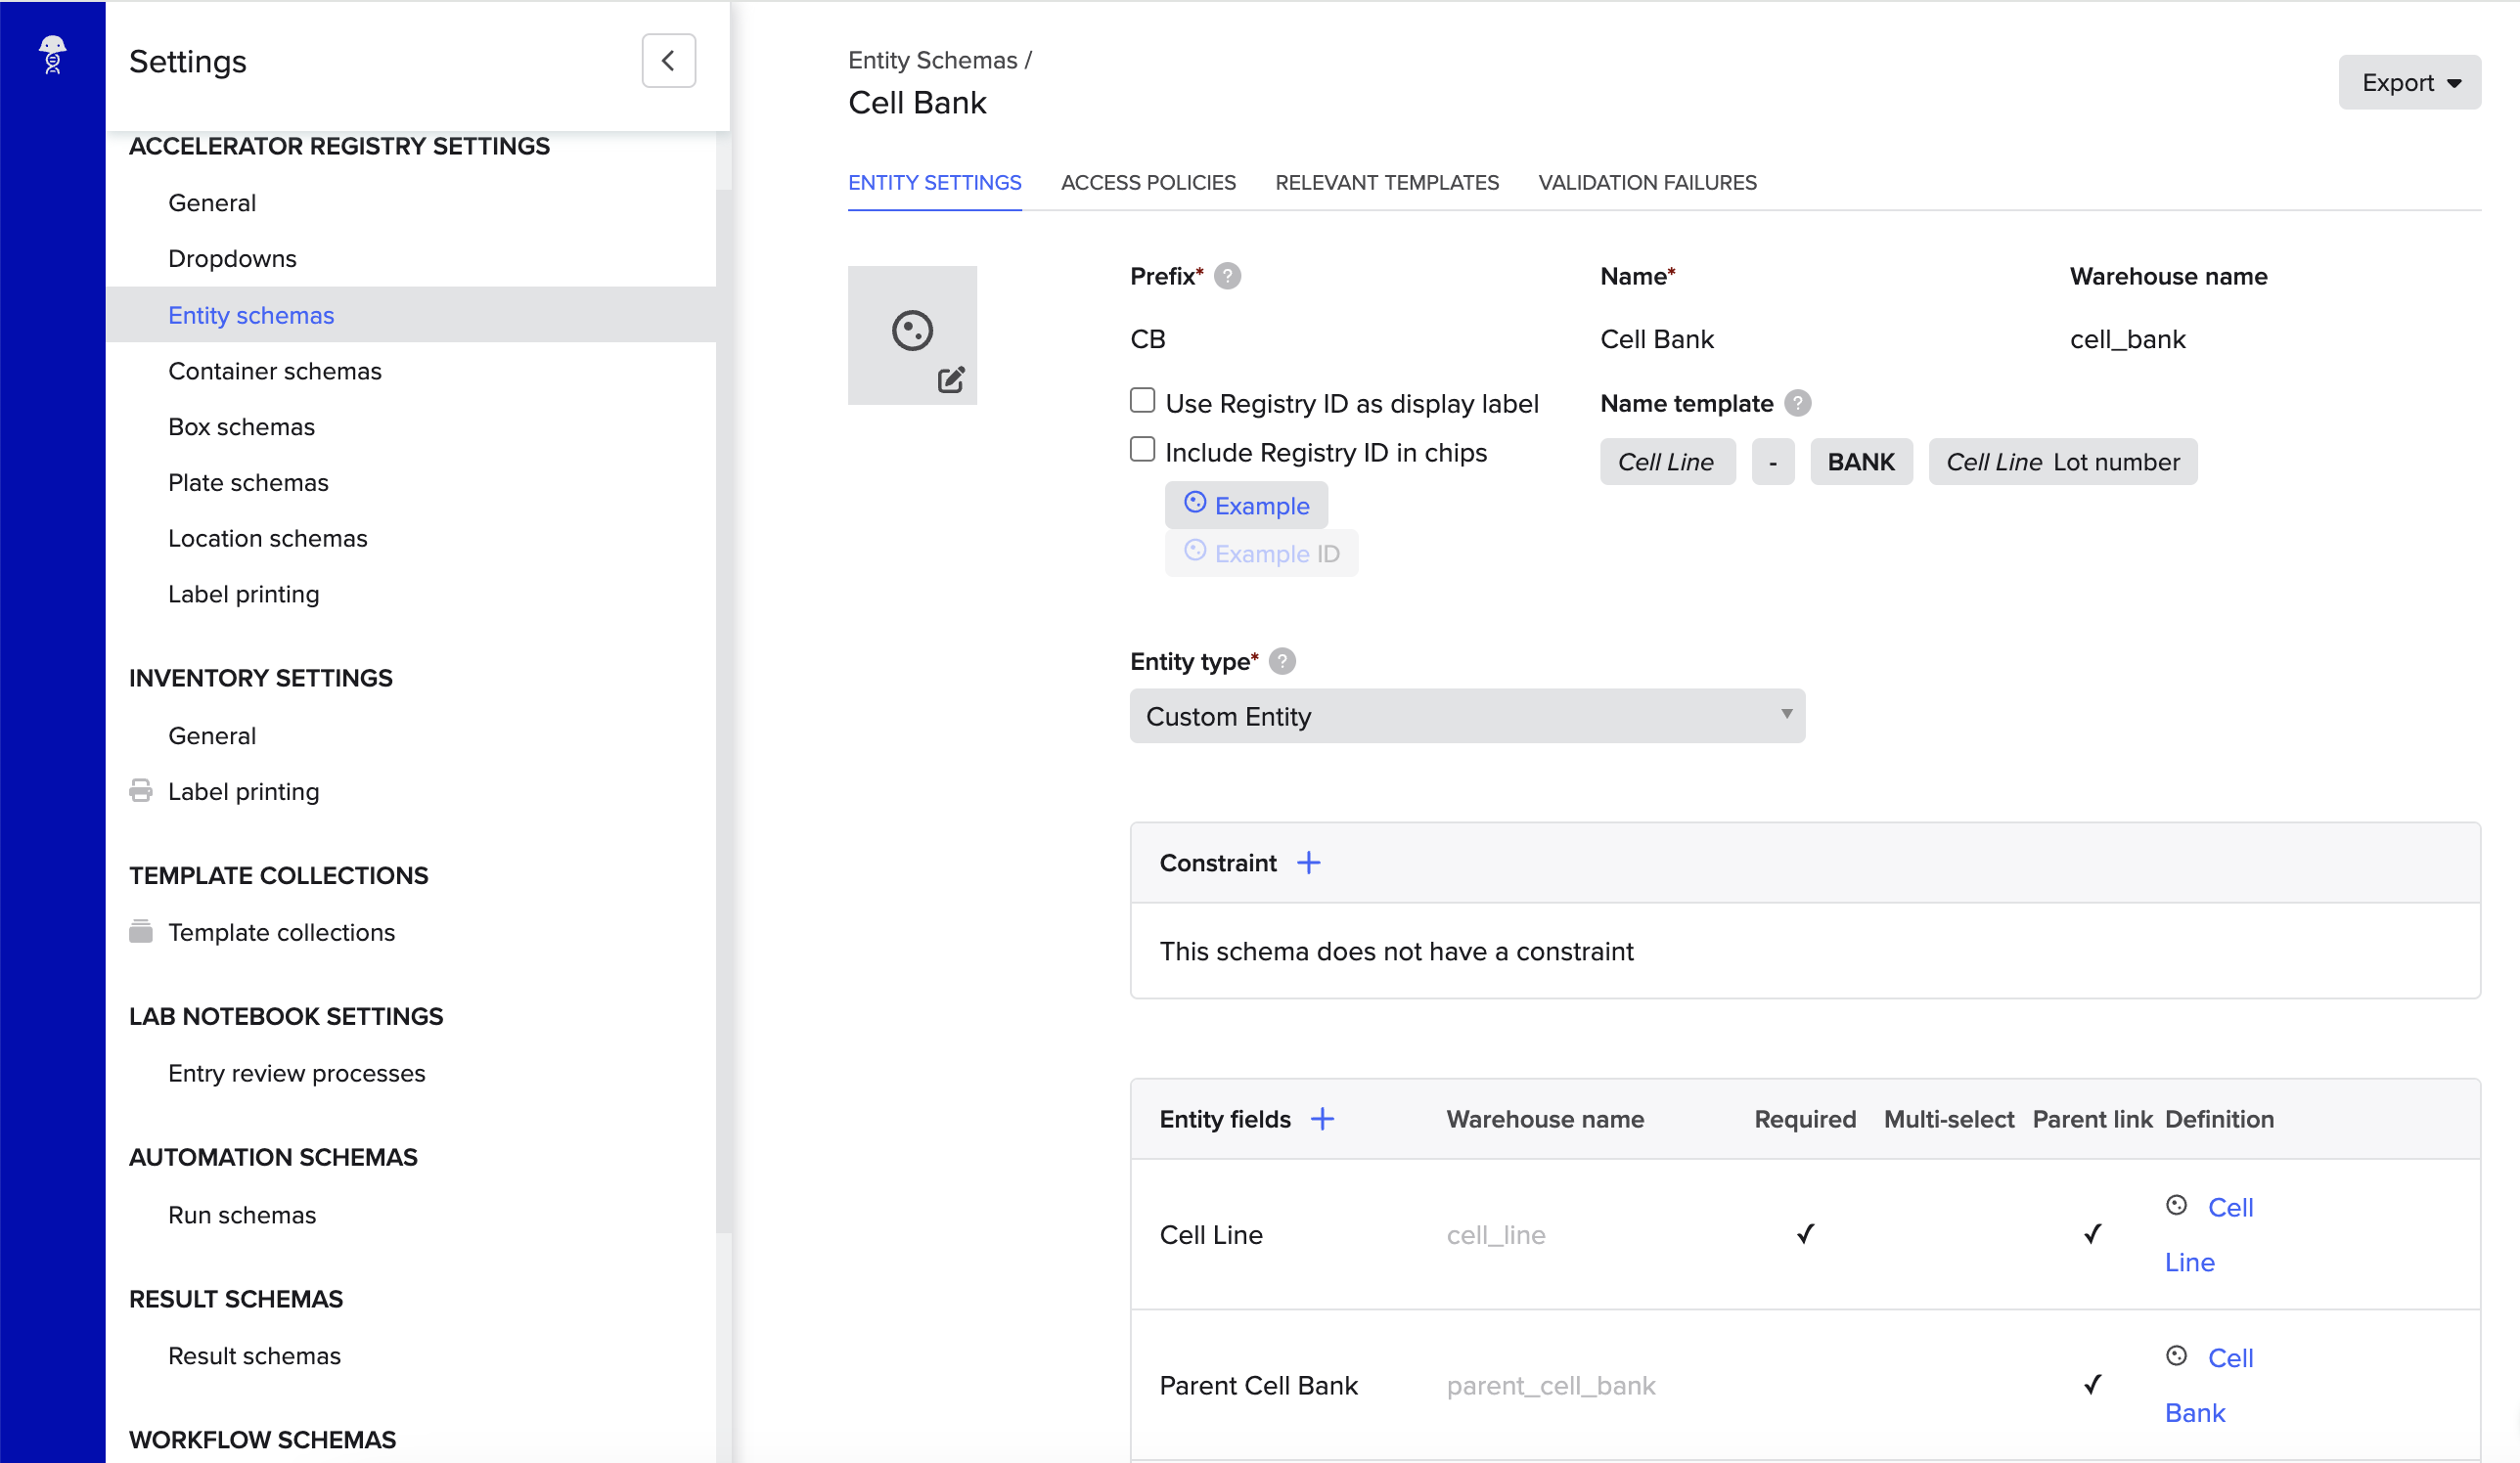
Task: Click the sidebar vertical scrollbar
Action: click(724, 711)
